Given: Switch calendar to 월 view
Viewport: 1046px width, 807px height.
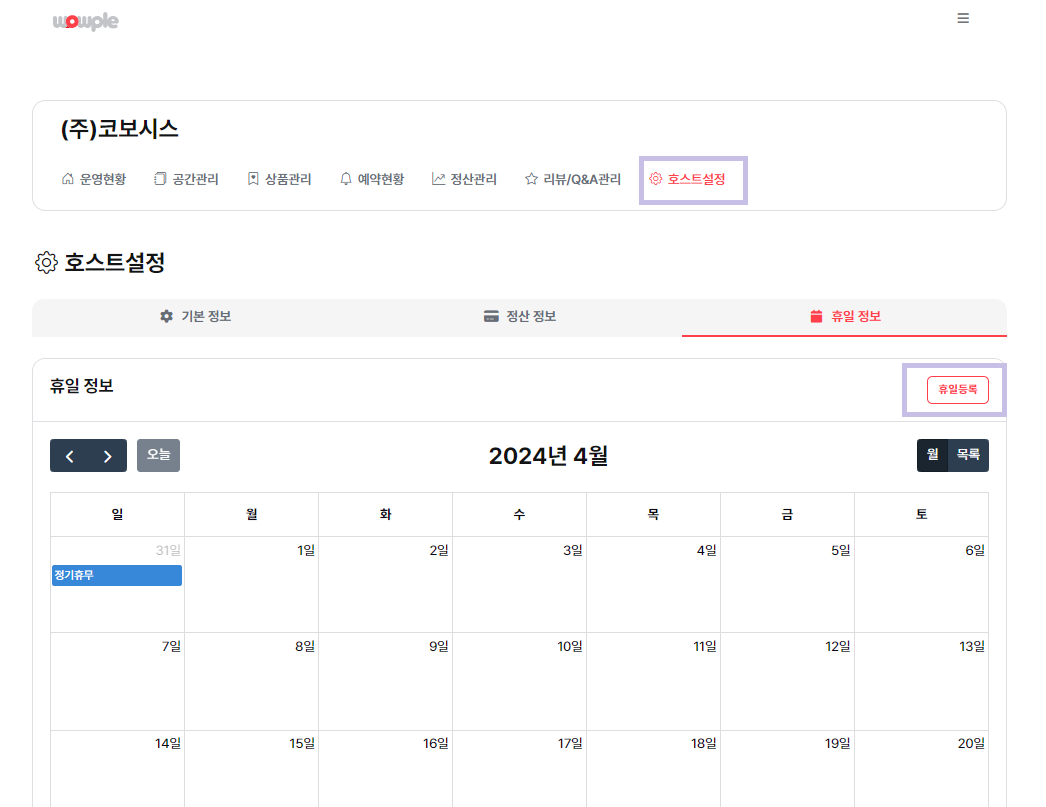Looking at the screenshot, I should (932, 455).
